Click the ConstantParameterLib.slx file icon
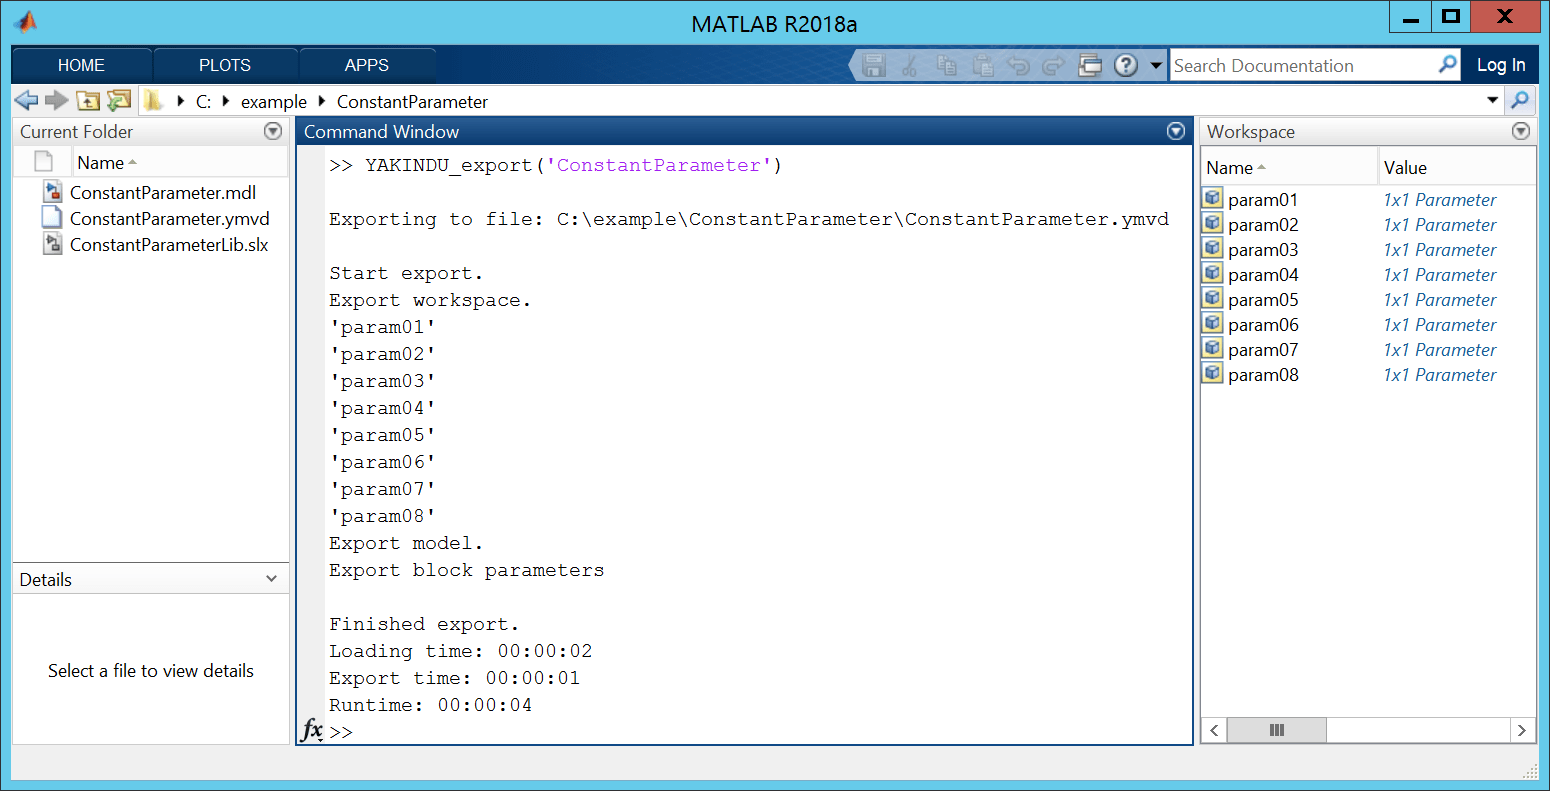This screenshot has width=1550, height=791. point(53,244)
